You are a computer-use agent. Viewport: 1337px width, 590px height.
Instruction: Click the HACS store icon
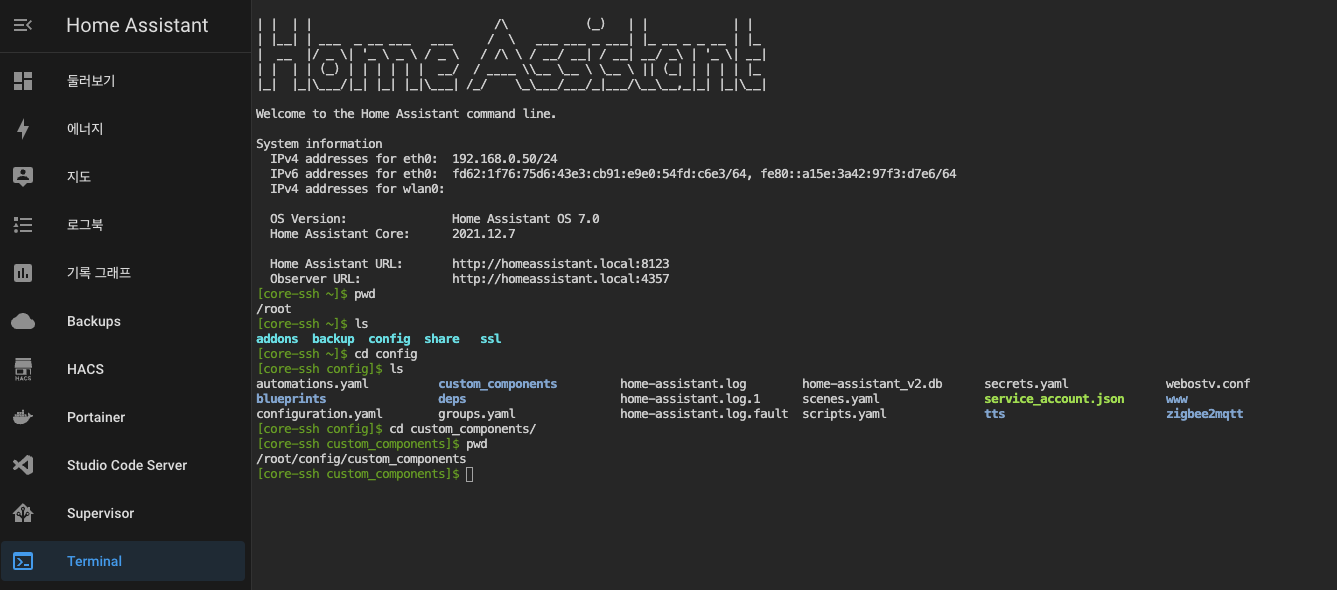click(23, 369)
